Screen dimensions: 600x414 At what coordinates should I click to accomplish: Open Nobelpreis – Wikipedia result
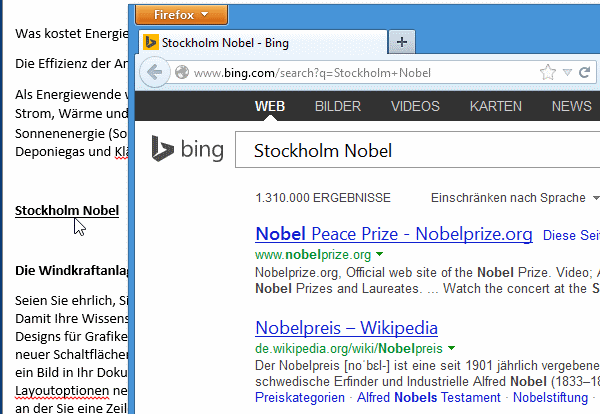click(x=346, y=328)
